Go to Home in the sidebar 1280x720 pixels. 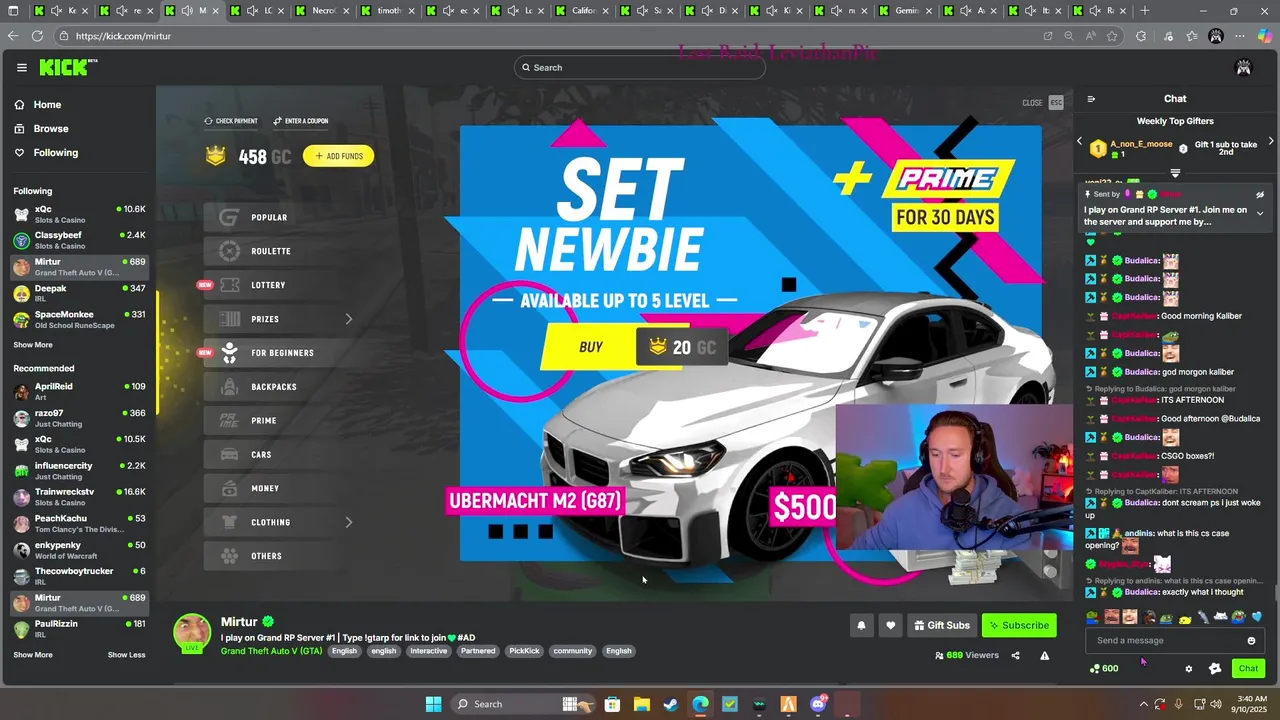coord(47,105)
